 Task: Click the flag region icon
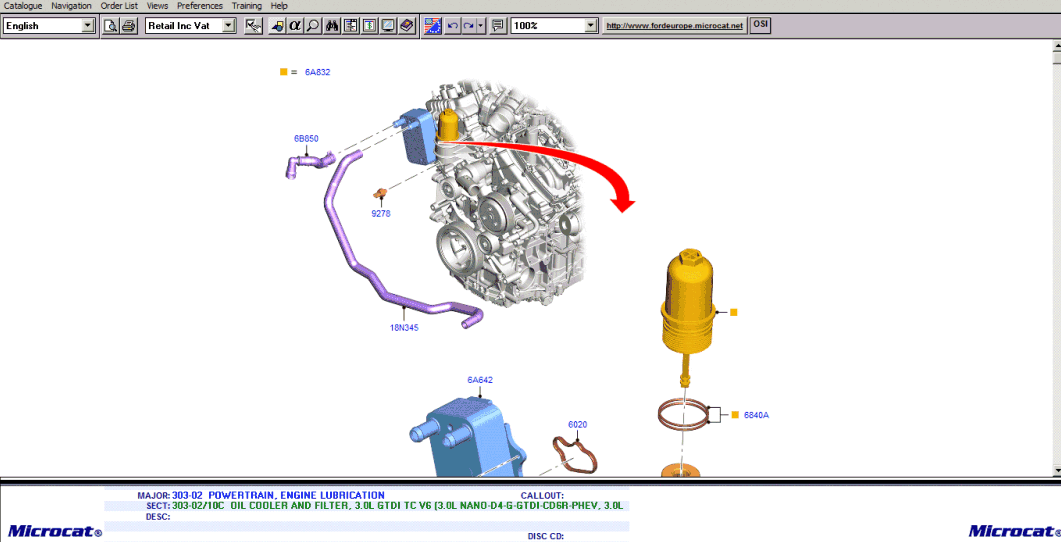point(432,26)
